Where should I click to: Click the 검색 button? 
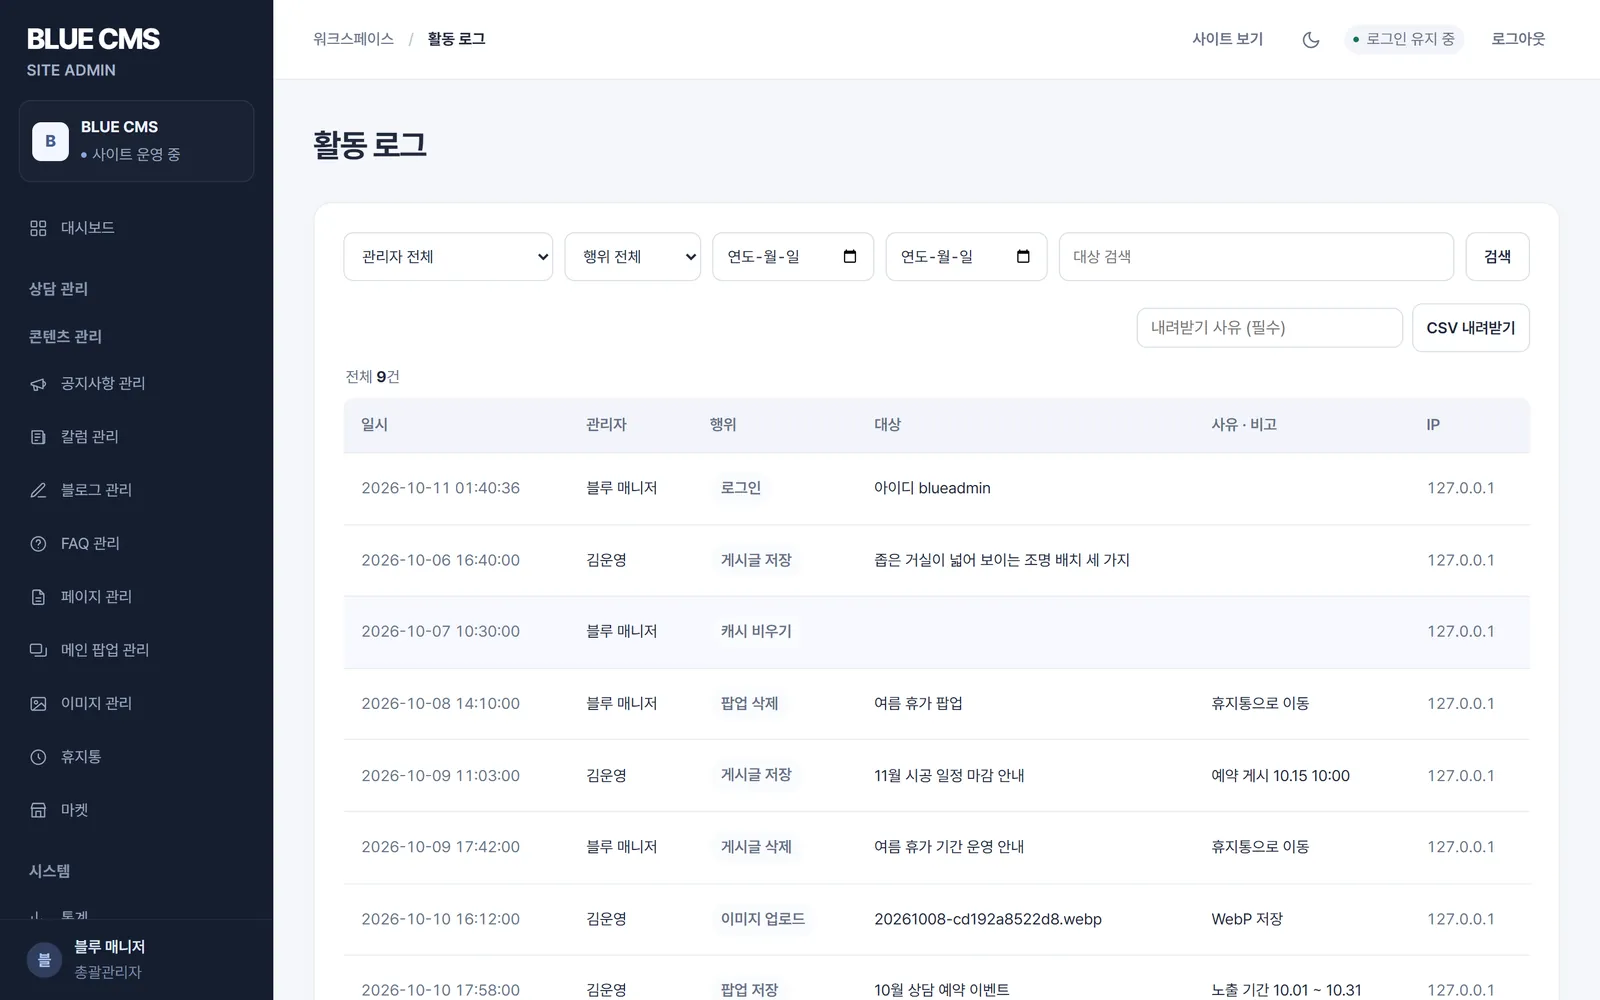pos(1497,257)
